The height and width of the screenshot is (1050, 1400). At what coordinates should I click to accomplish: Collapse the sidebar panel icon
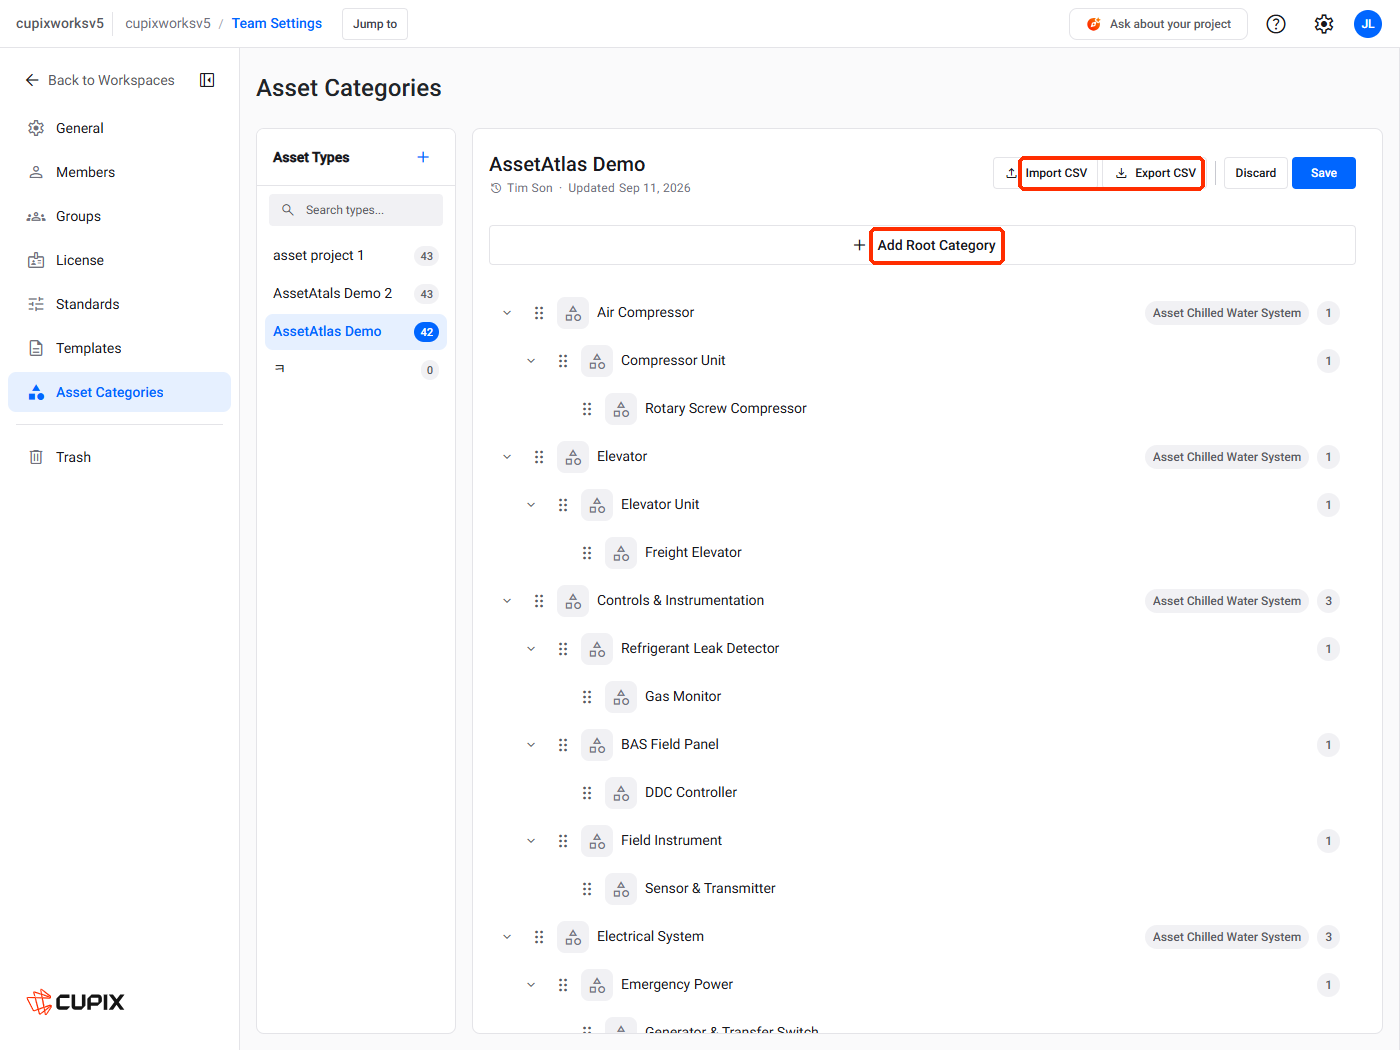coord(207,80)
